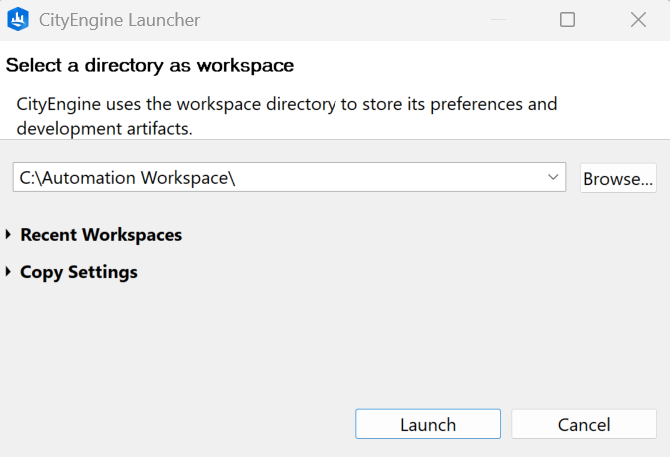The height and width of the screenshot is (457, 670).
Task: Open the workspace path dropdown arrow
Action: [x=553, y=177]
